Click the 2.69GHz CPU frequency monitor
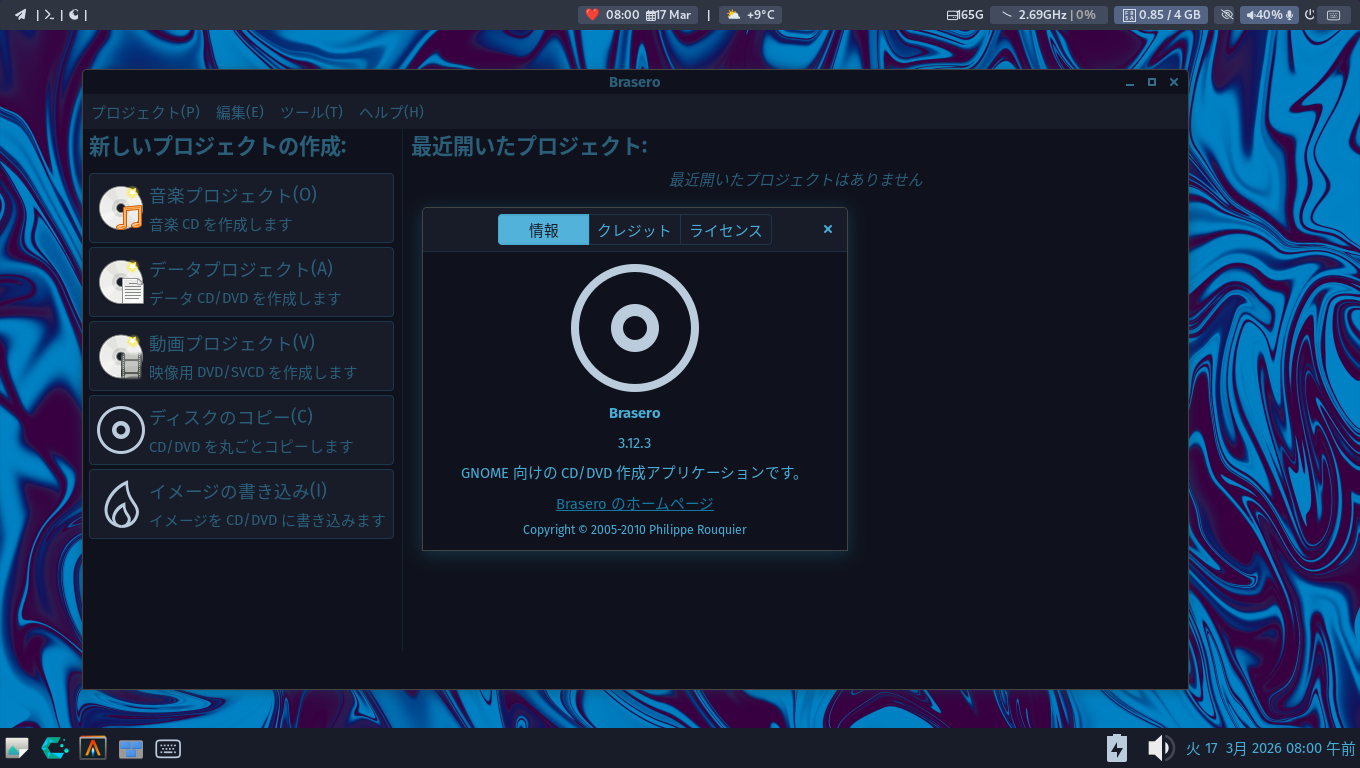The image size is (1360, 768). pyautogui.click(x=1049, y=15)
